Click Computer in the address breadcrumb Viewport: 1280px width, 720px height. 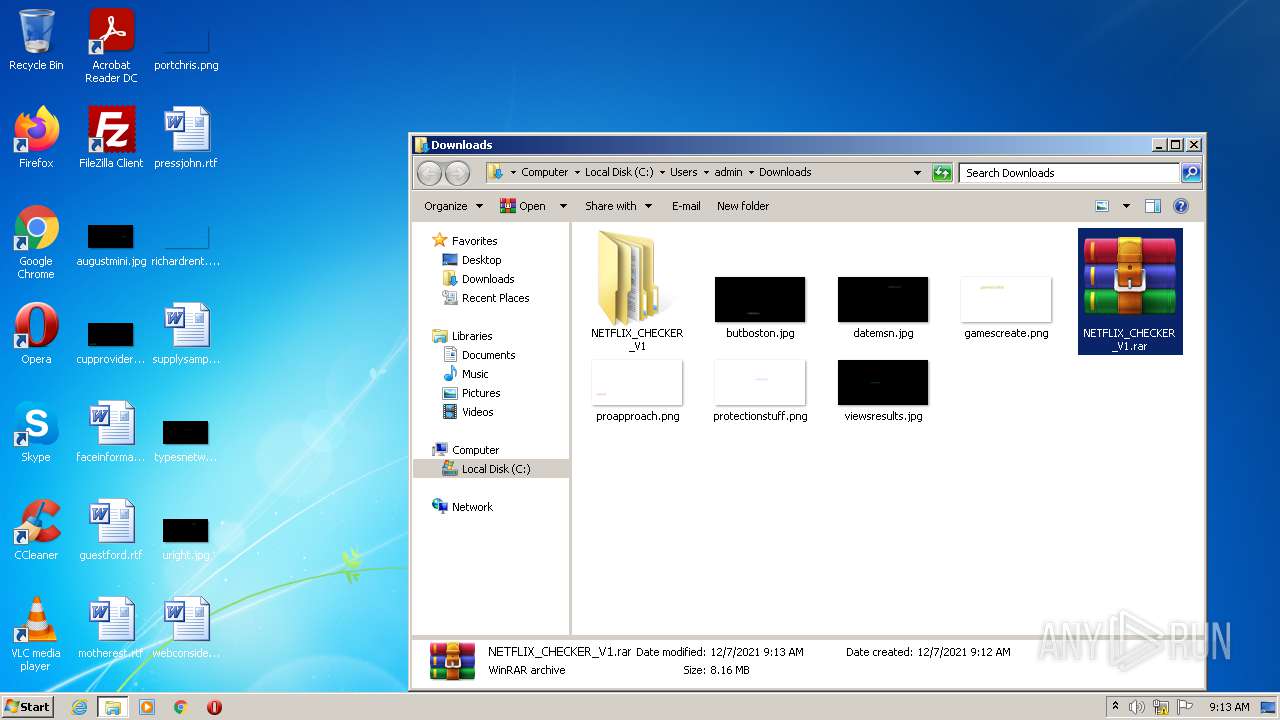click(544, 172)
